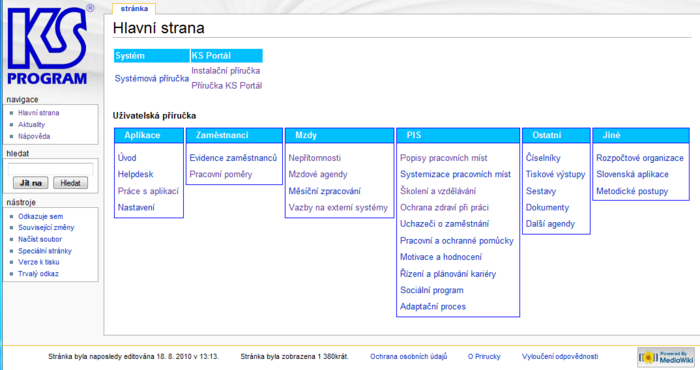Open Helpdesk under Aplikace
The width and height of the screenshot is (700, 370).
tap(135, 174)
